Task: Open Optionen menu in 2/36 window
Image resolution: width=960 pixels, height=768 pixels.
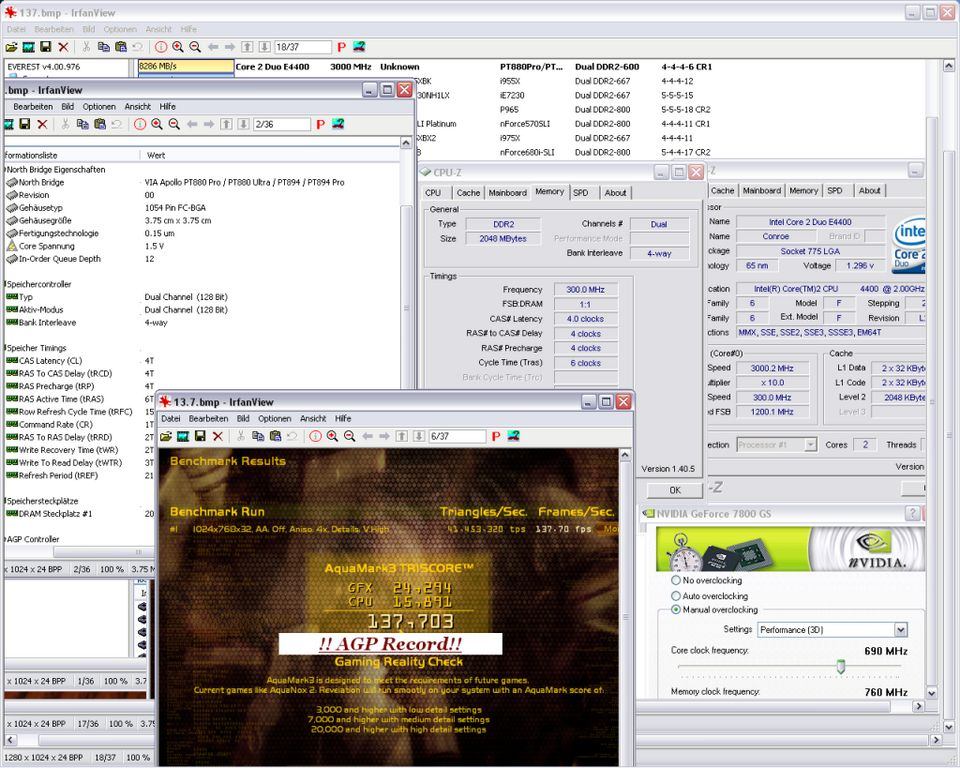Action: pos(99,107)
